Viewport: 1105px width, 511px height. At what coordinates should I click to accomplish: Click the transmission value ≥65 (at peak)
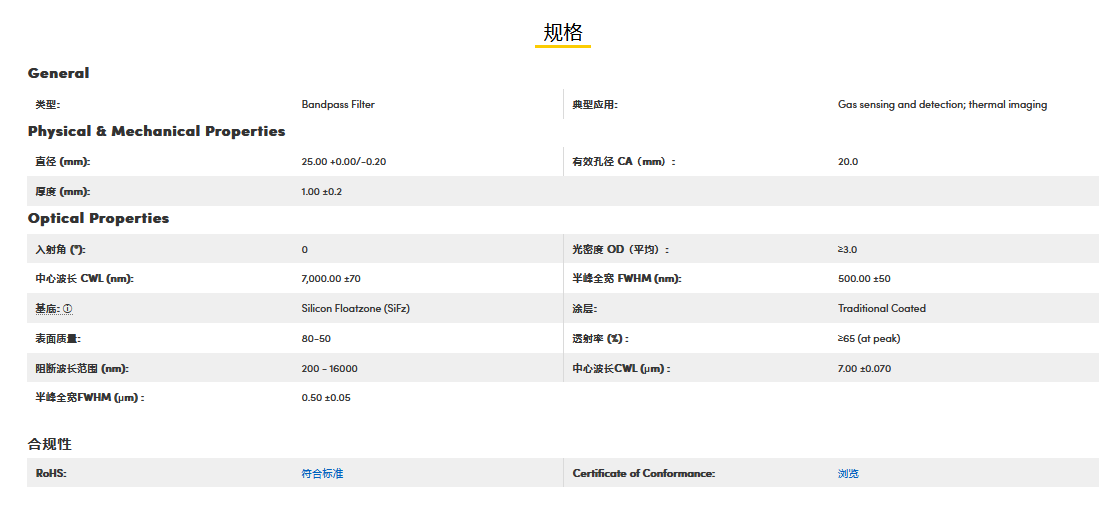click(868, 339)
